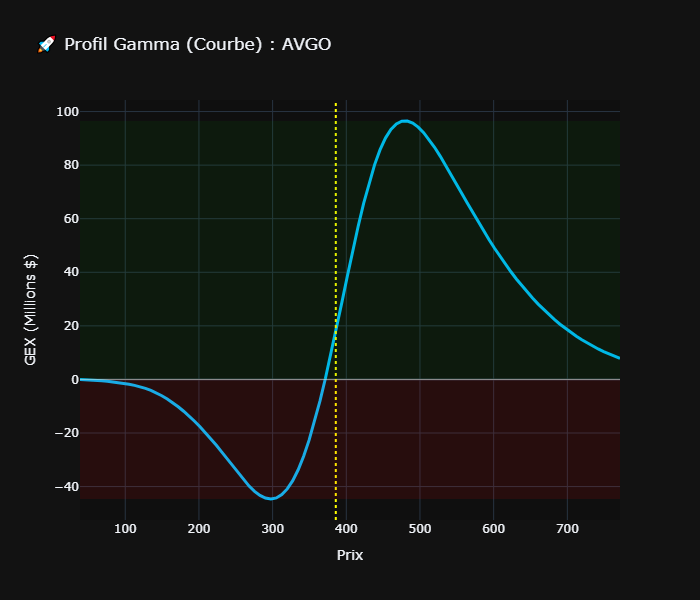Viewport: 700px width, 600px height.
Task: Click the y-axis tick label '−40'
Action: pos(67,487)
